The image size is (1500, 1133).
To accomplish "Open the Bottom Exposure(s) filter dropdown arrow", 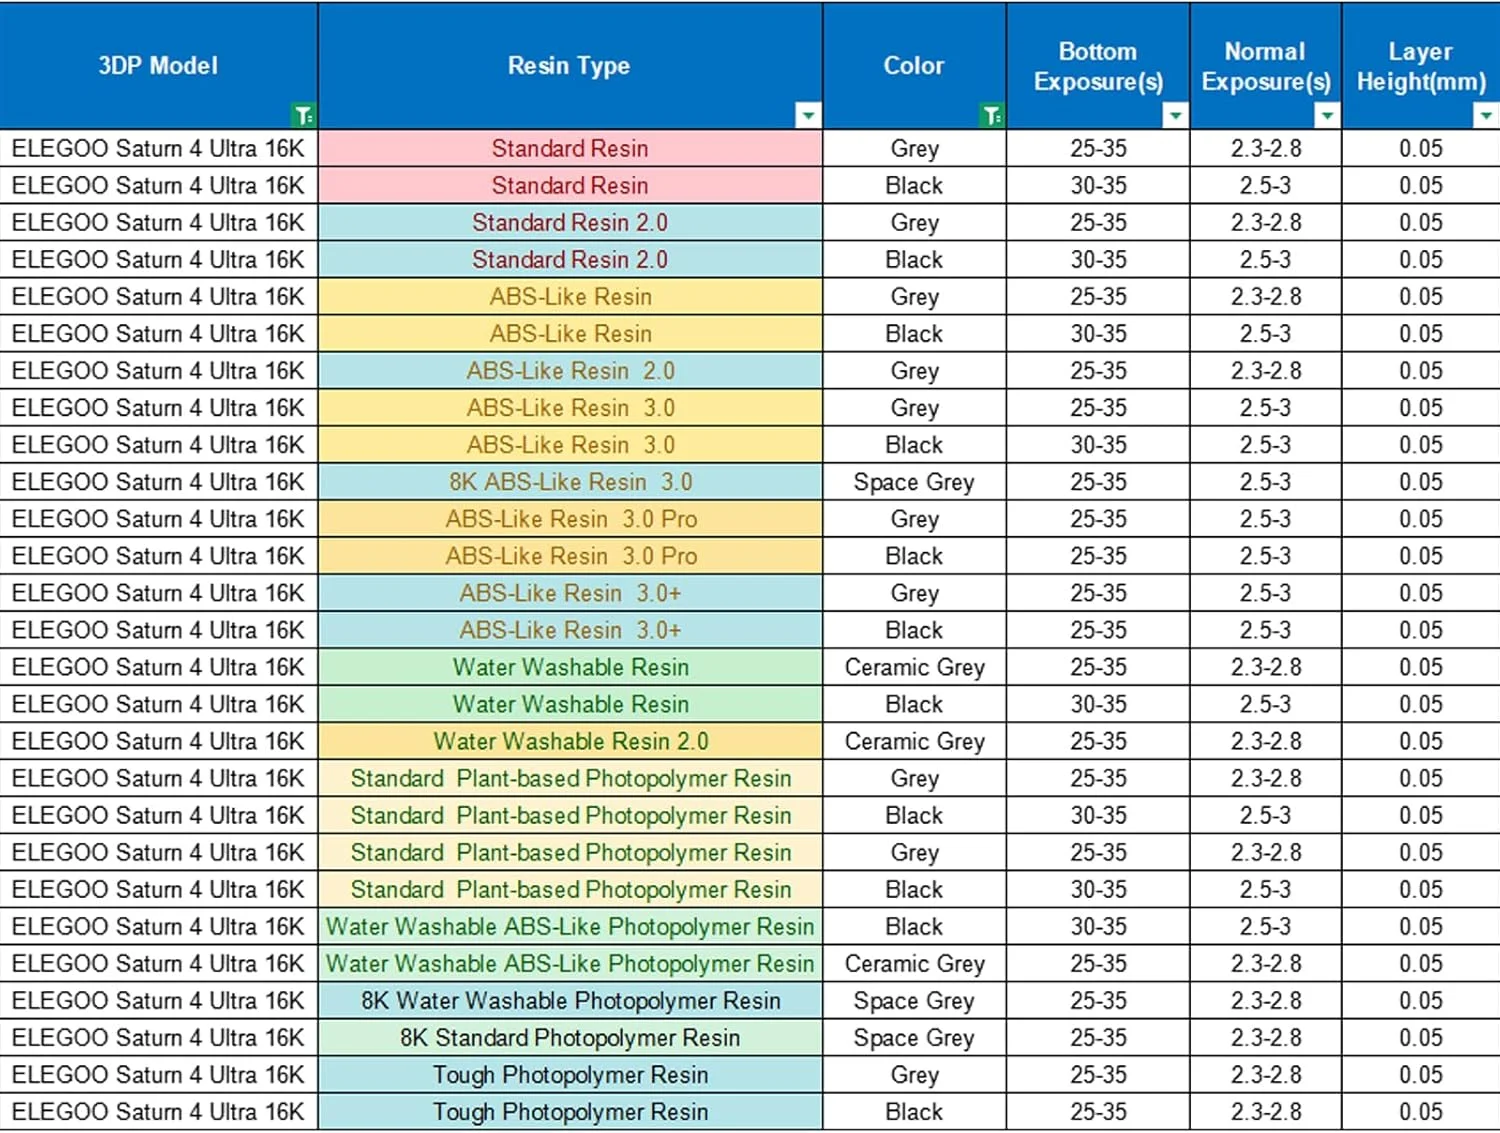I will [1175, 116].
